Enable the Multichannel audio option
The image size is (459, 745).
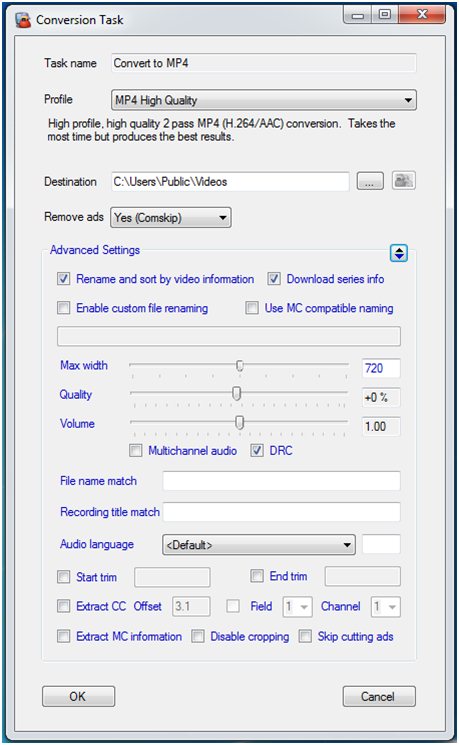point(135,450)
